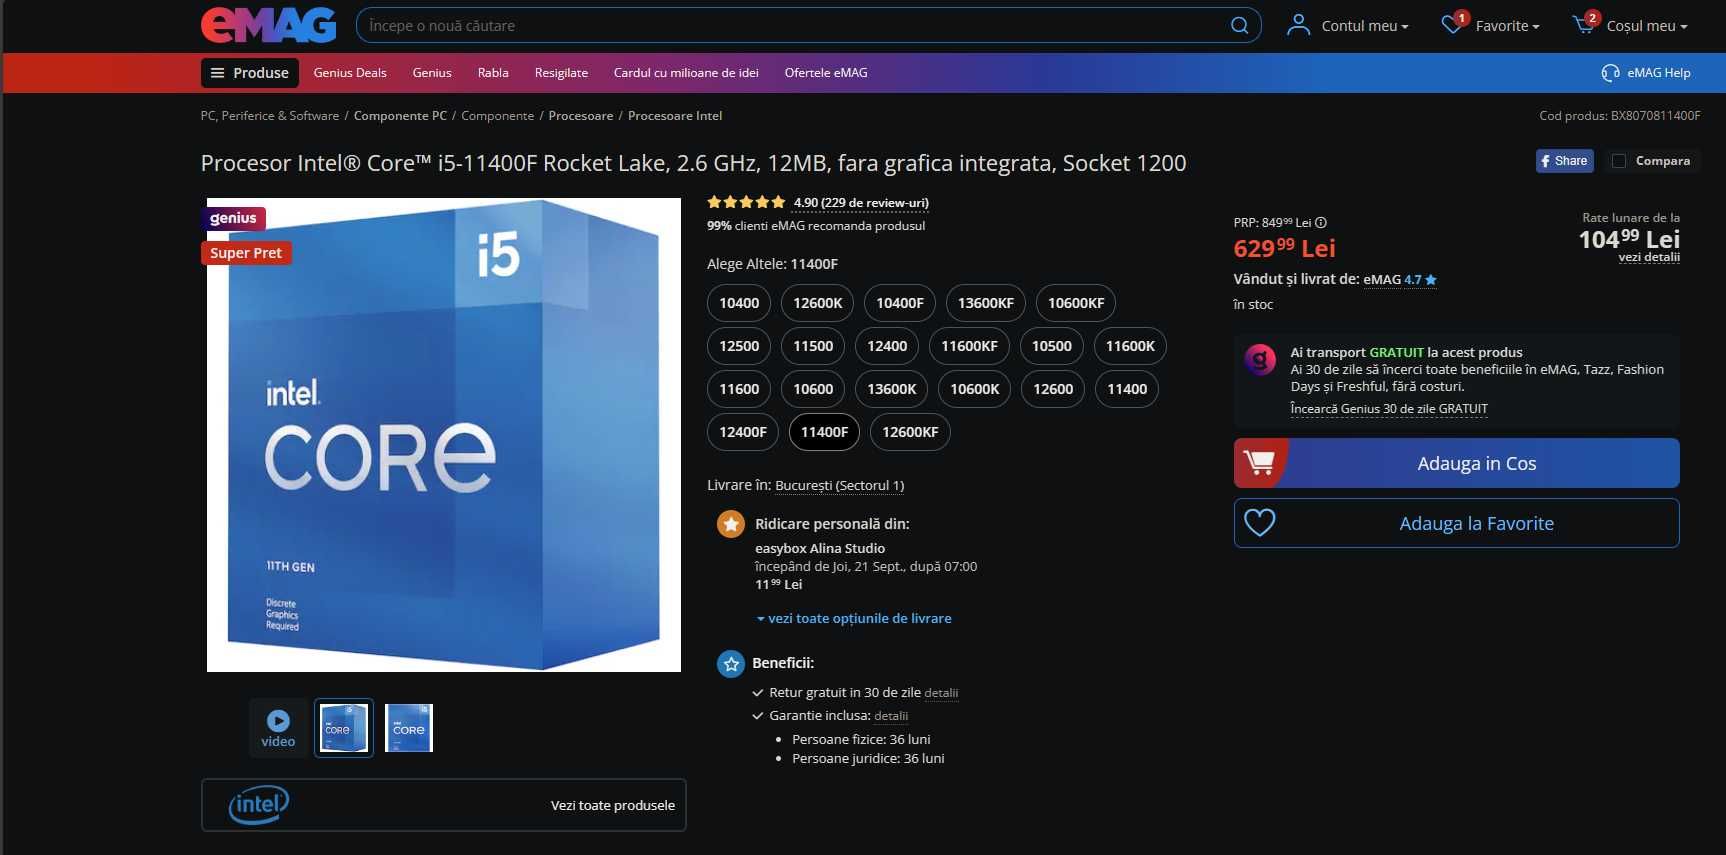
Task: Click detalii next to Retur gratuit
Action: [x=941, y=693]
